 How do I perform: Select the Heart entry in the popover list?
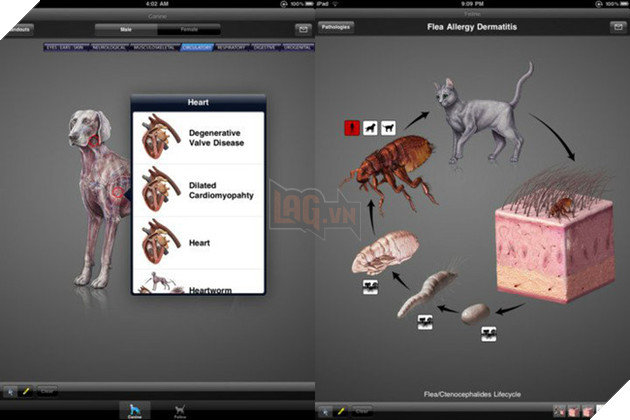200,243
